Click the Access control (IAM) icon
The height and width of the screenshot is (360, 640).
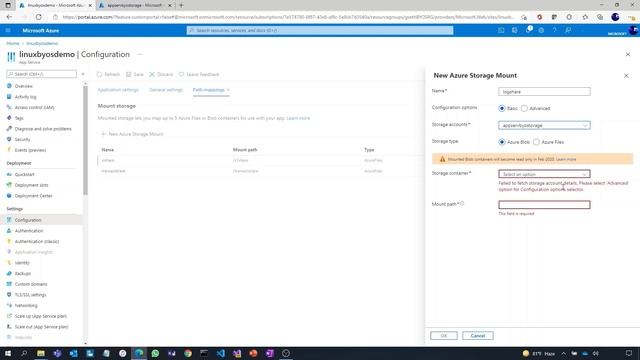click(9, 107)
